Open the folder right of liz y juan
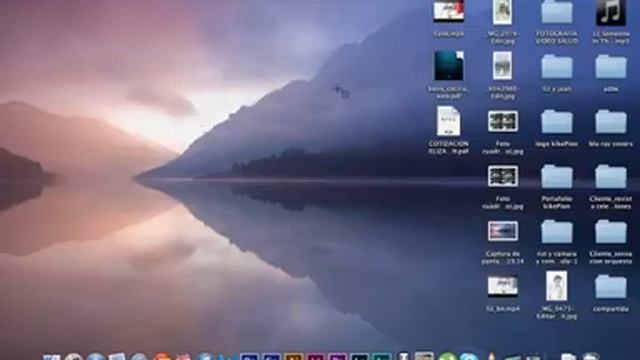 (x=611, y=67)
